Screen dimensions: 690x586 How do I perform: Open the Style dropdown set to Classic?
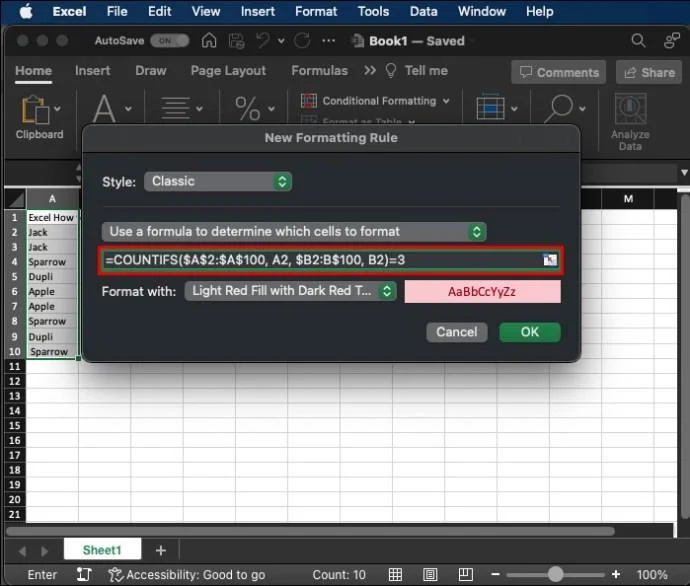(x=218, y=182)
